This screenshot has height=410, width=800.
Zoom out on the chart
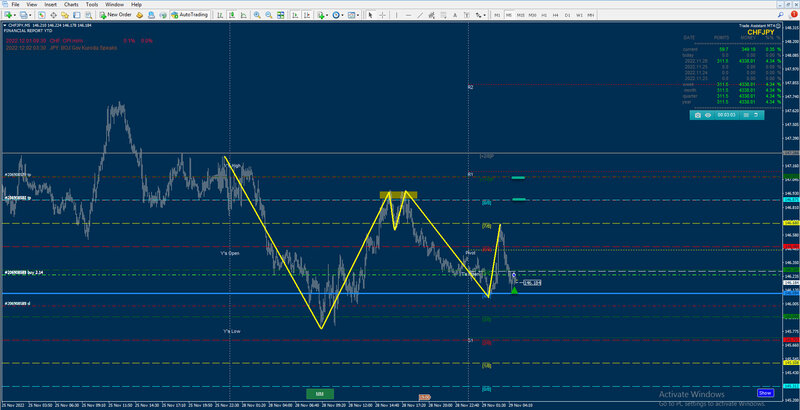point(268,15)
